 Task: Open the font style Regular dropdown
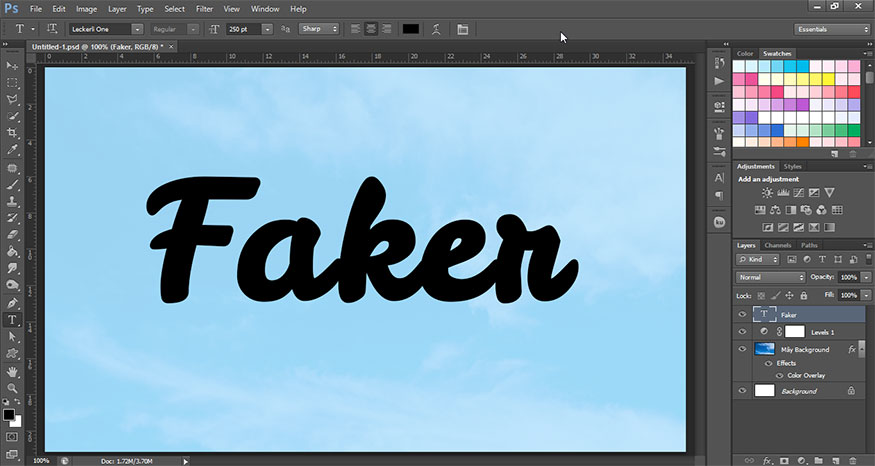[x=193, y=29]
